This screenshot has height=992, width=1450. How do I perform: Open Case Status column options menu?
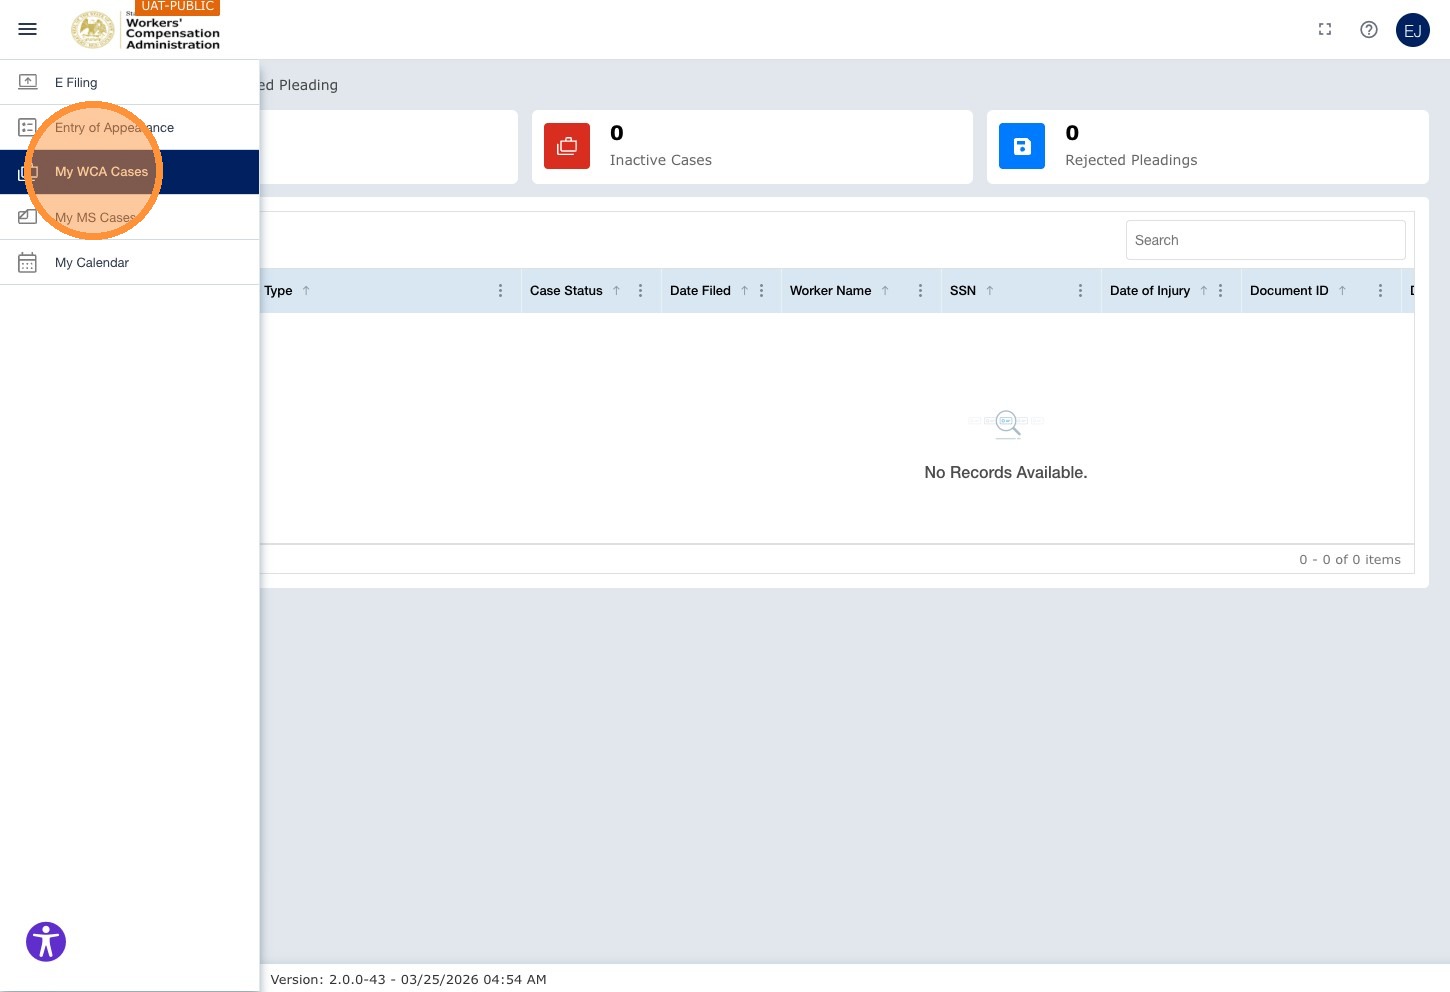(x=641, y=291)
